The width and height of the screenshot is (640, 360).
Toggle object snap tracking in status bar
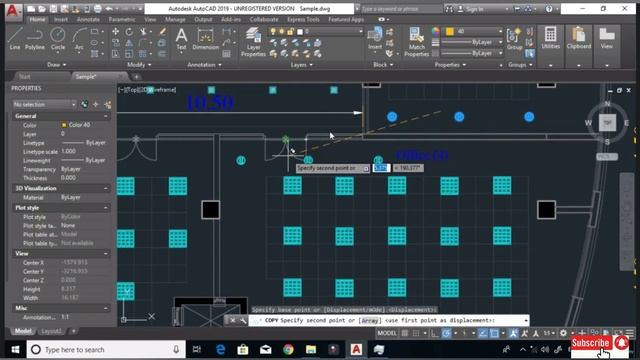pos(483,333)
